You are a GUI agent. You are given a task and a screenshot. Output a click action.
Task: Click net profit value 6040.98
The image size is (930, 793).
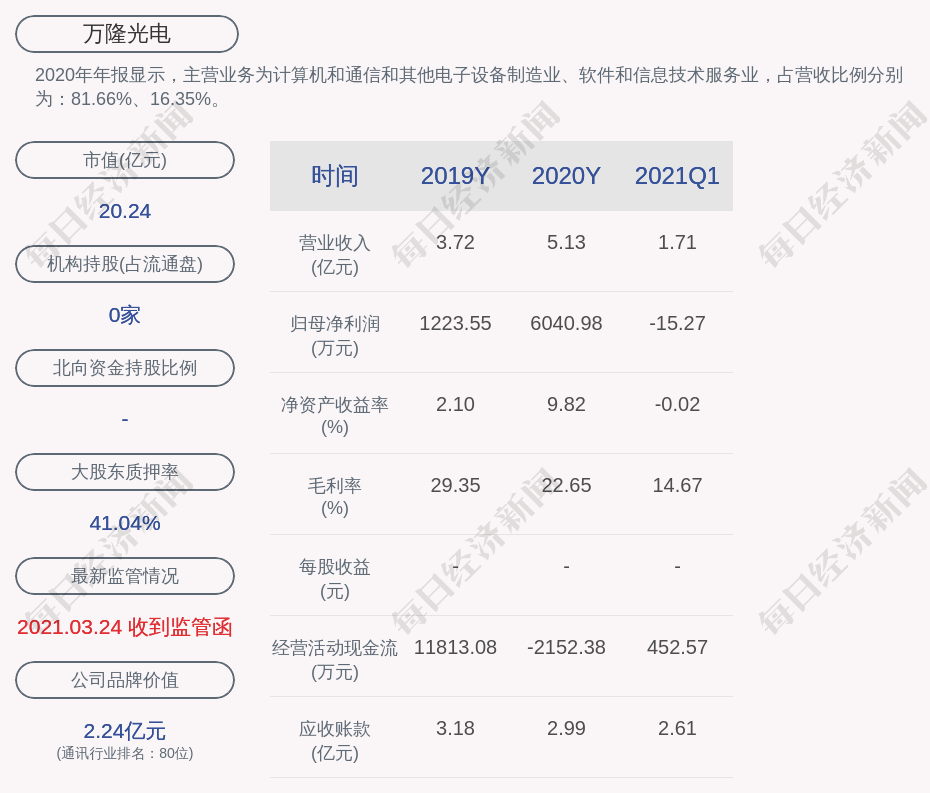pyautogui.click(x=566, y=323)
